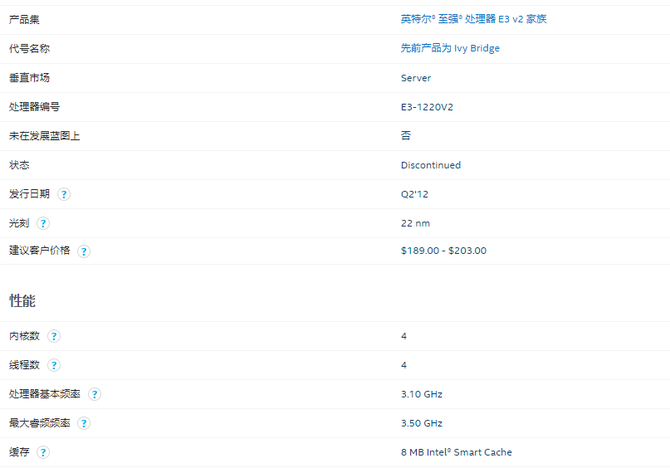Open the question mark icon for 处理器基本频率

[94, 394]
